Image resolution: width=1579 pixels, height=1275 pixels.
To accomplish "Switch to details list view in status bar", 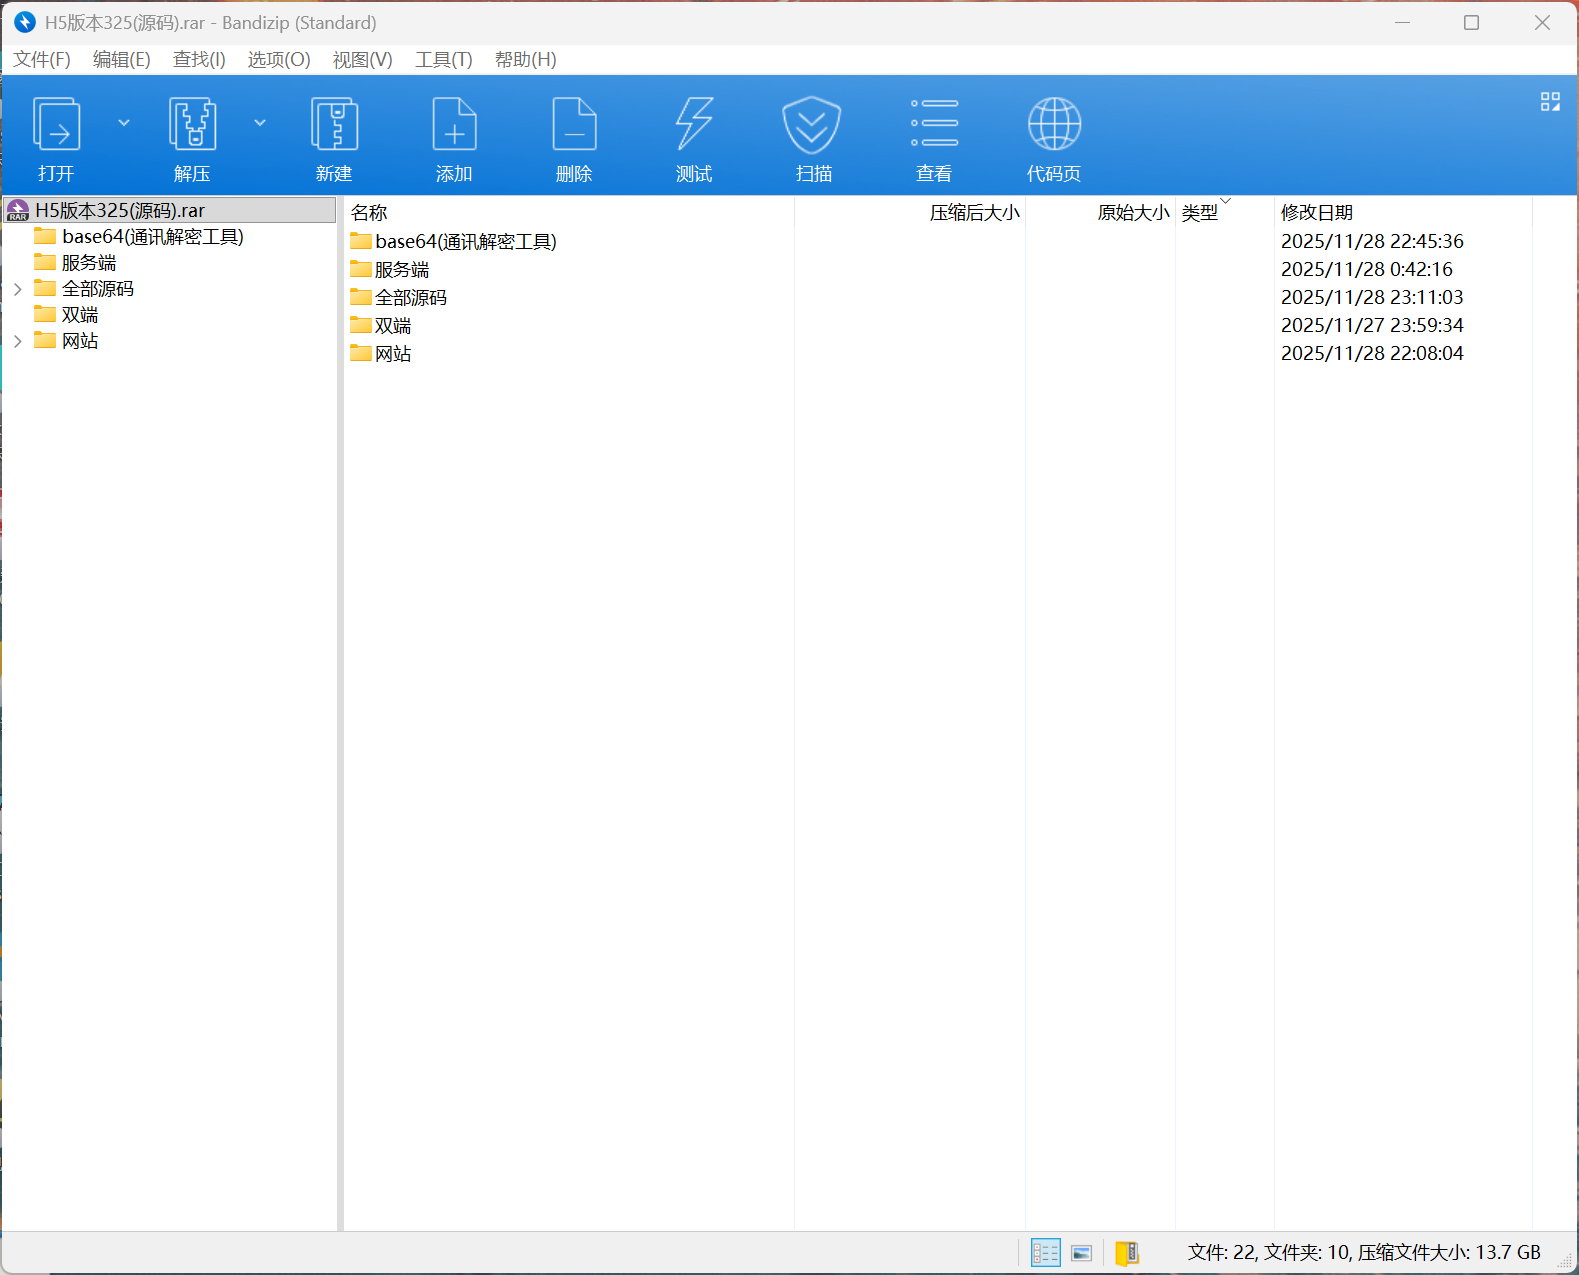I will click(1045, 1253).
